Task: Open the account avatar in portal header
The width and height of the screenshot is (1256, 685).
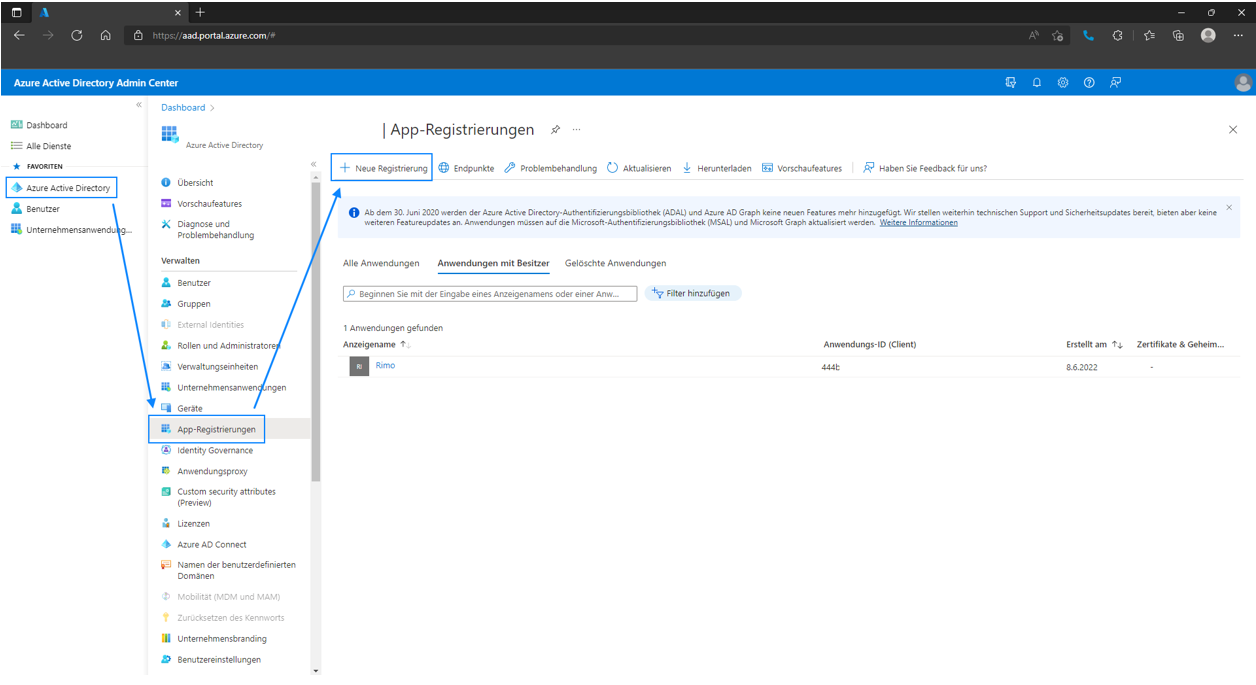Action: [1243, 82]
